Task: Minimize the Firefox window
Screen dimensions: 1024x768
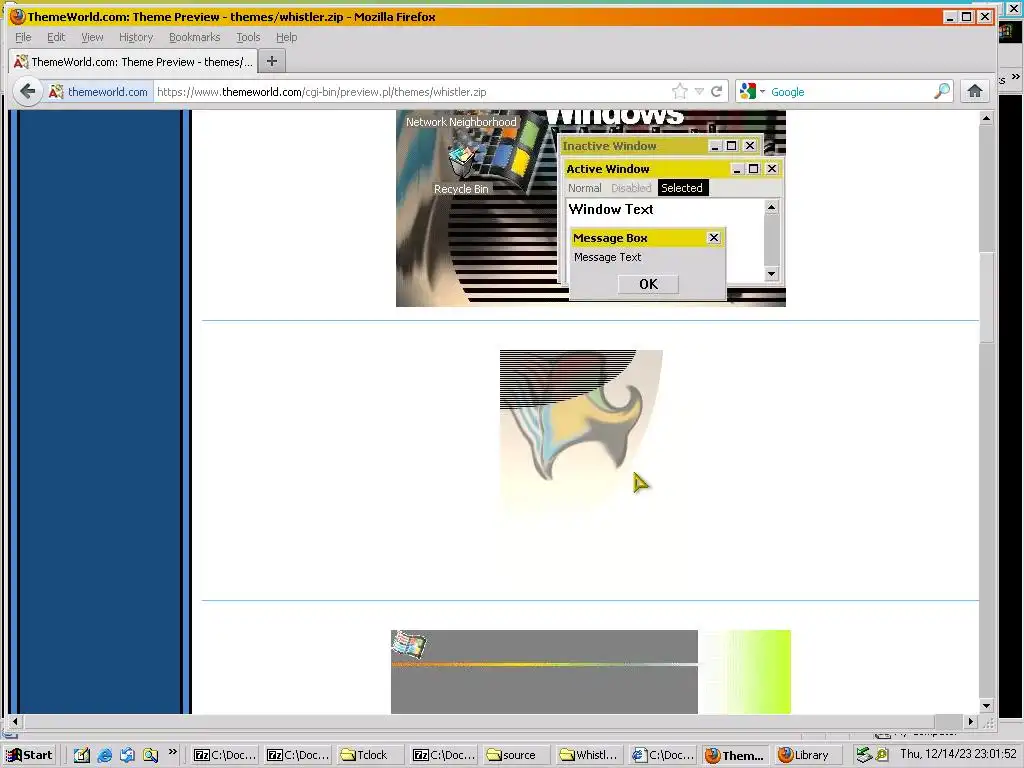Action: [x=950, y=17]
